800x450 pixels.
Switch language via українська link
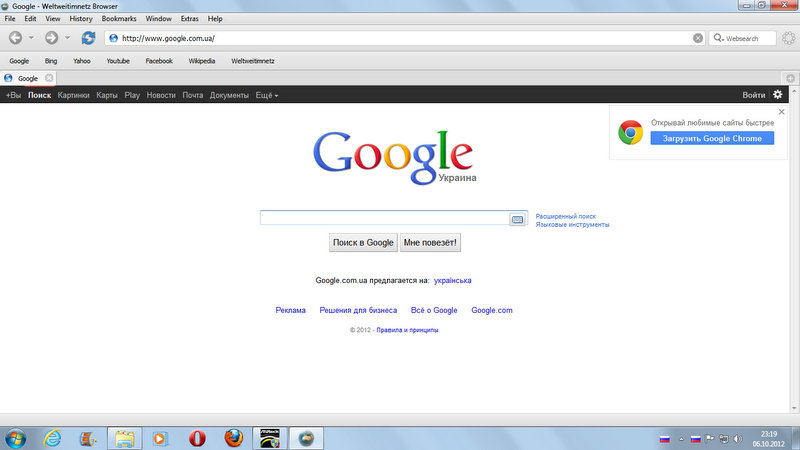tap(453, 281)
